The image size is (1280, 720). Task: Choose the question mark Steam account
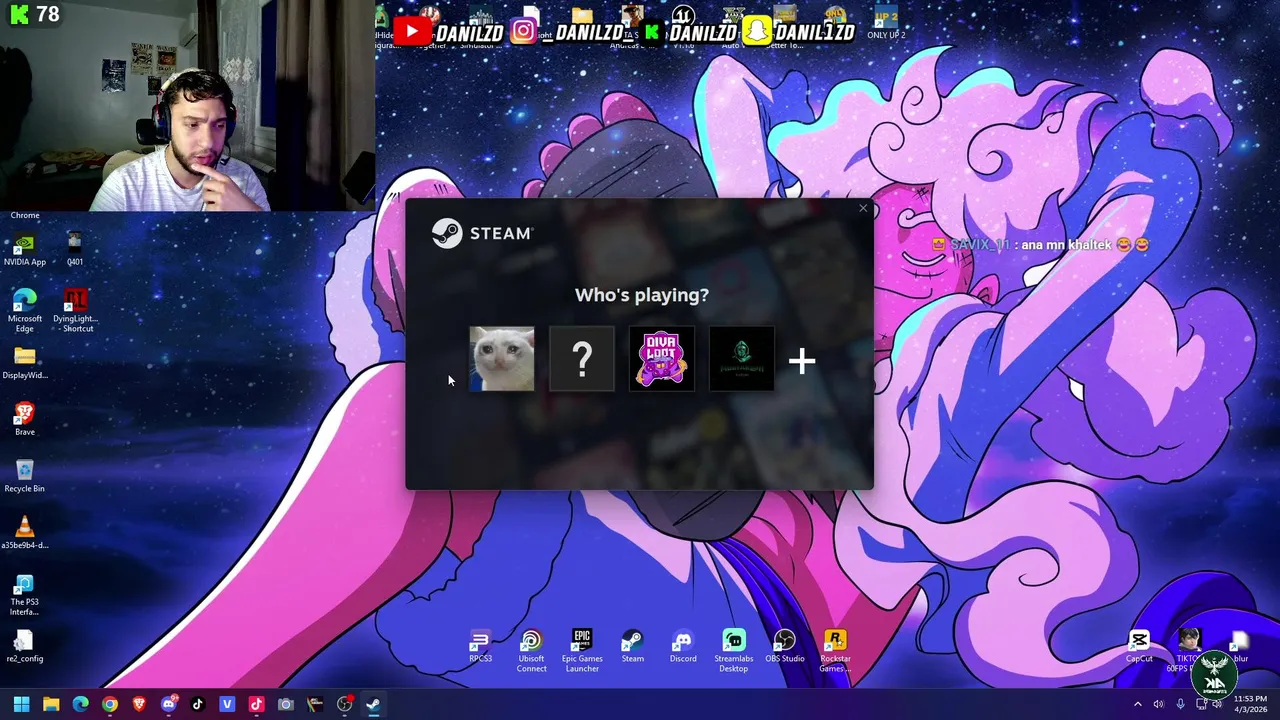[x=582, y=359]
